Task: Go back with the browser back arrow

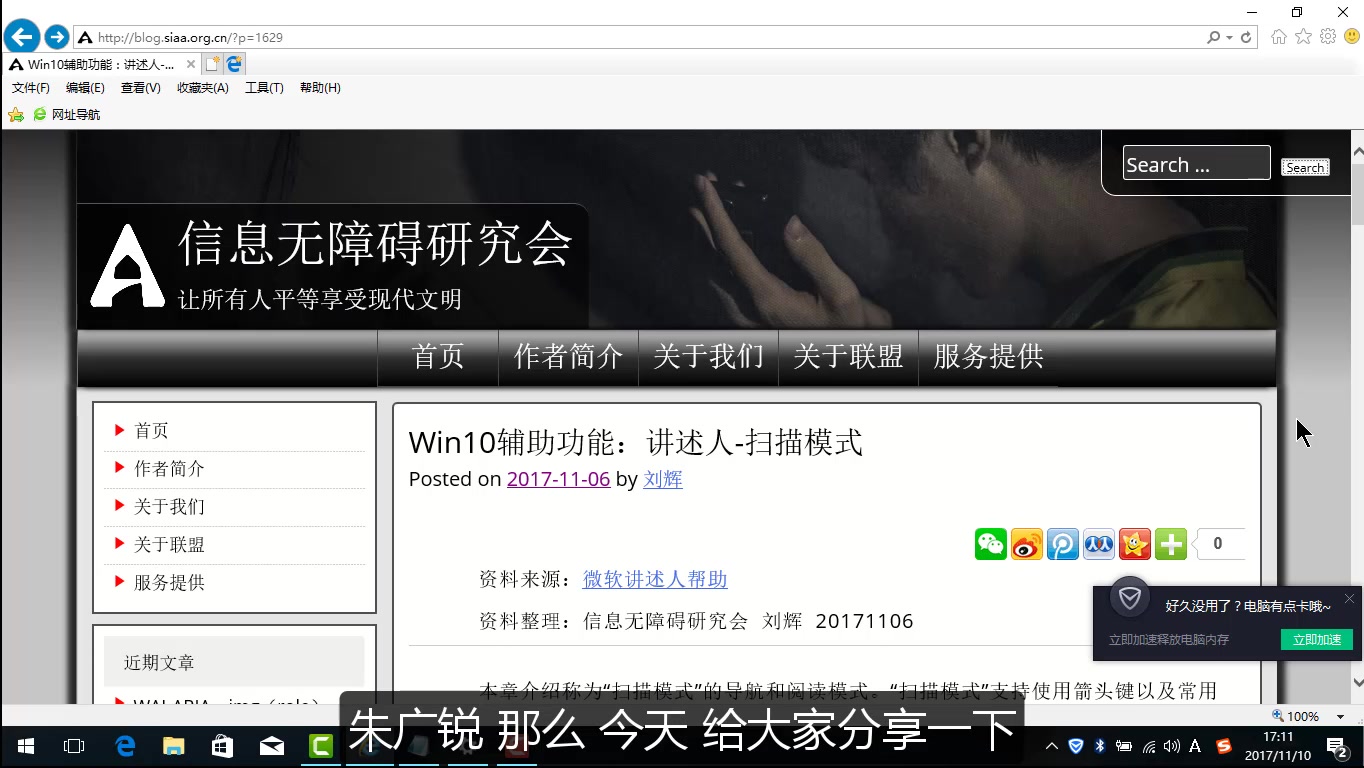Action: coord(22,37)
